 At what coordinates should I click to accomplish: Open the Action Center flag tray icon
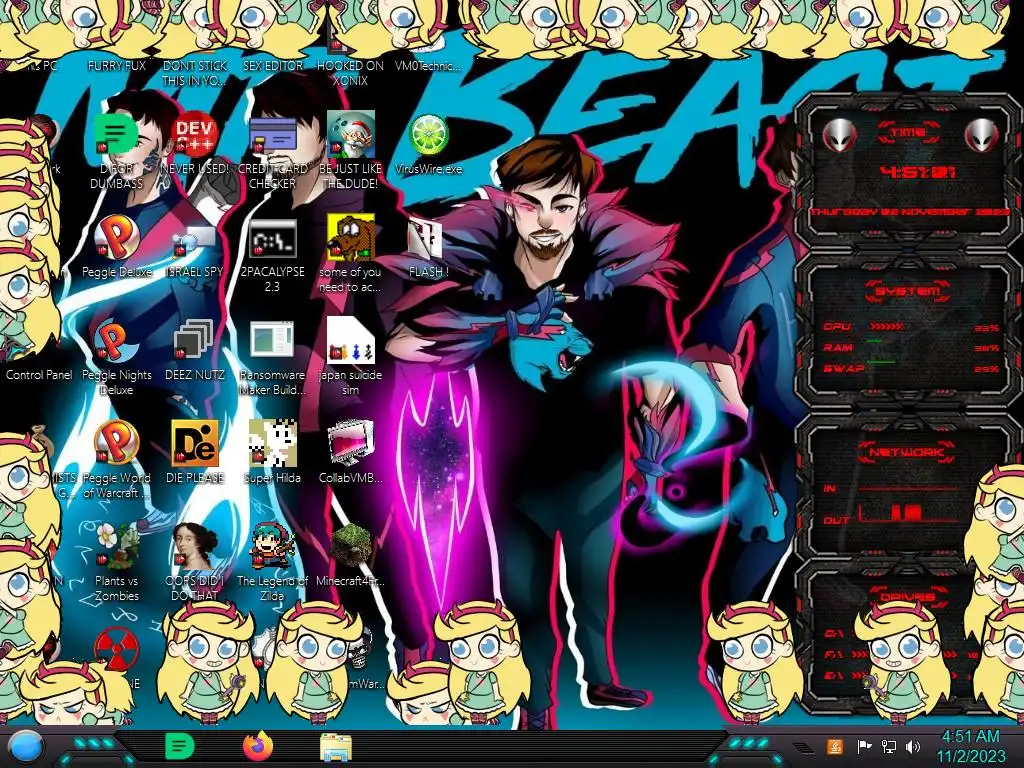(x=865, y=746)
